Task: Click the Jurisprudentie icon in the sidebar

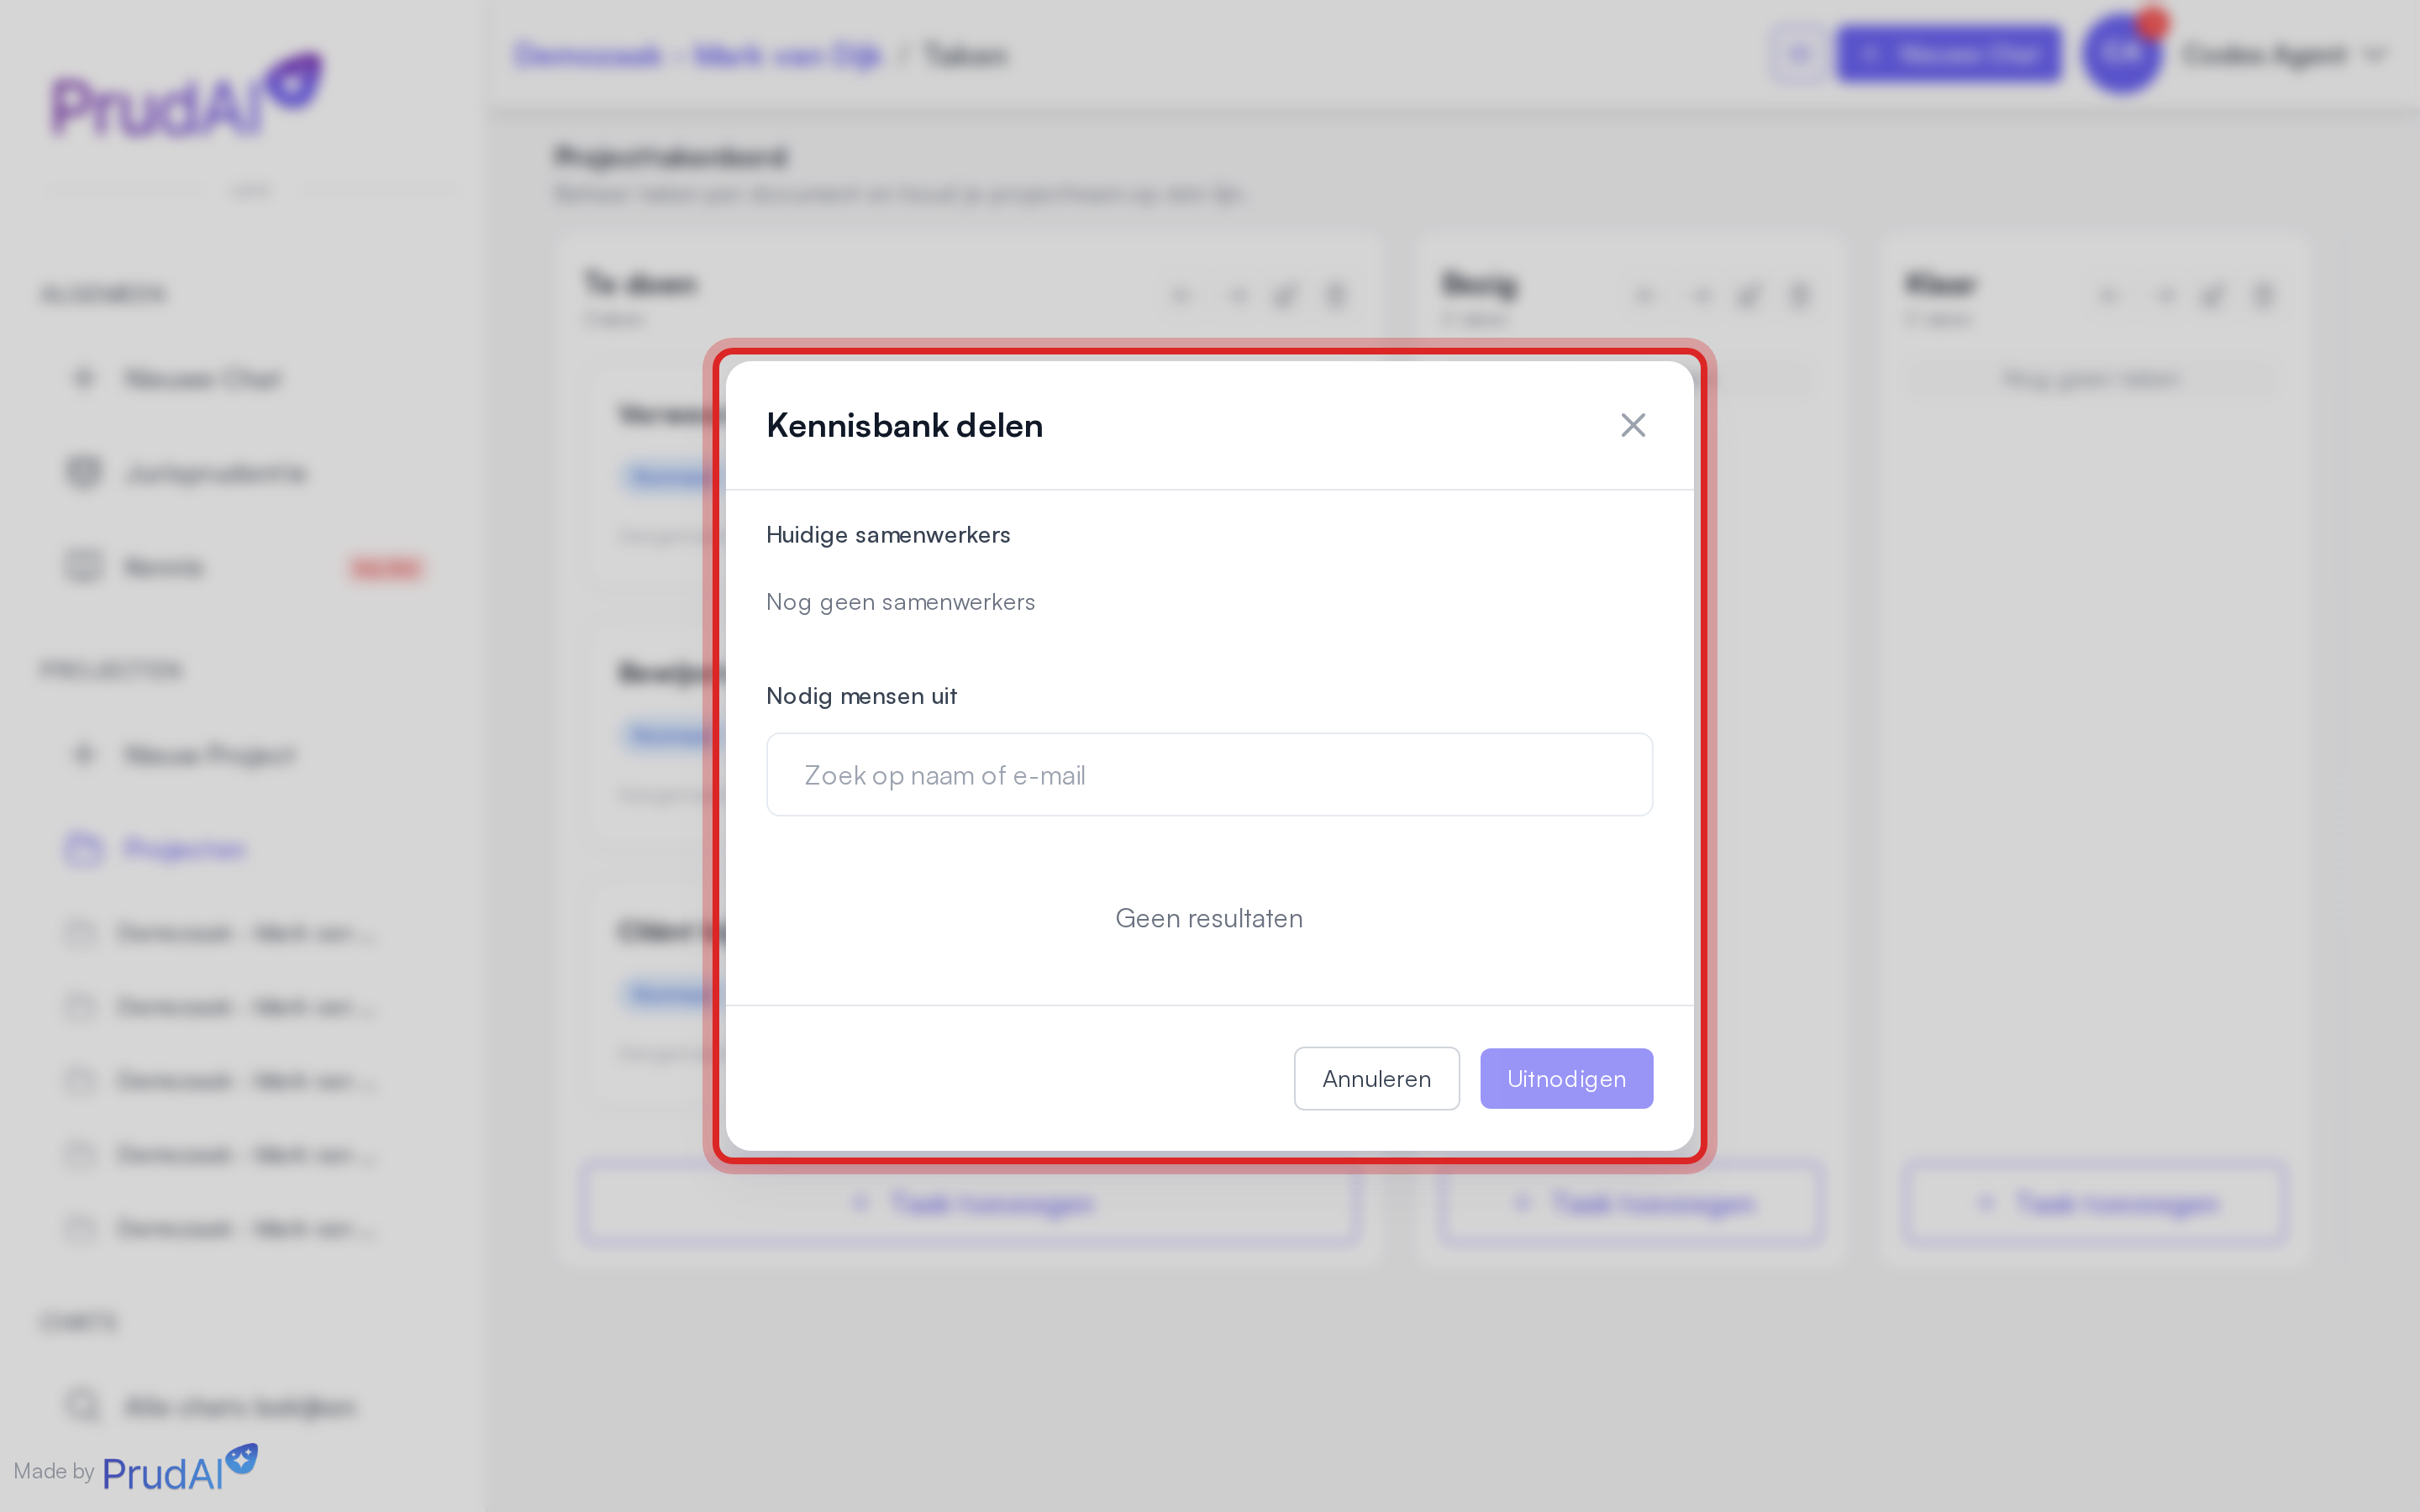Action: tap(84, 472)
